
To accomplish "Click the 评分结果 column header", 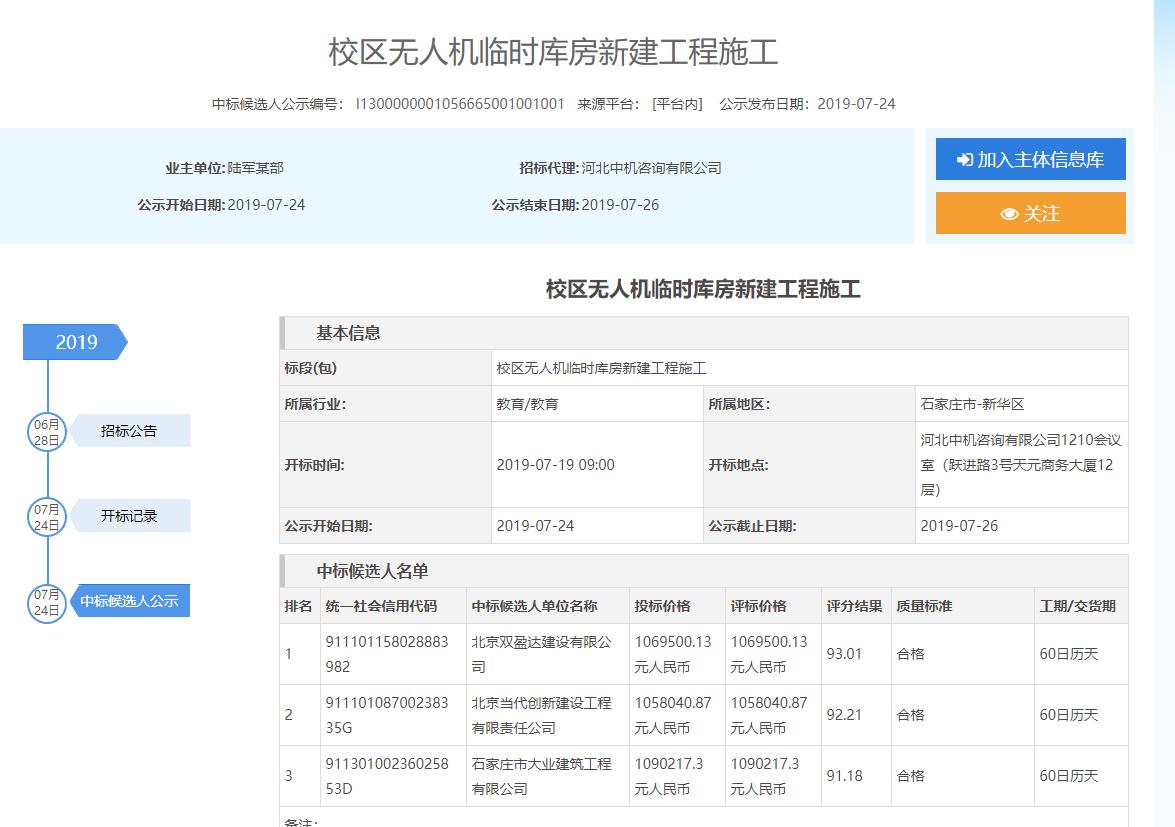I will (x=854, y=606).
